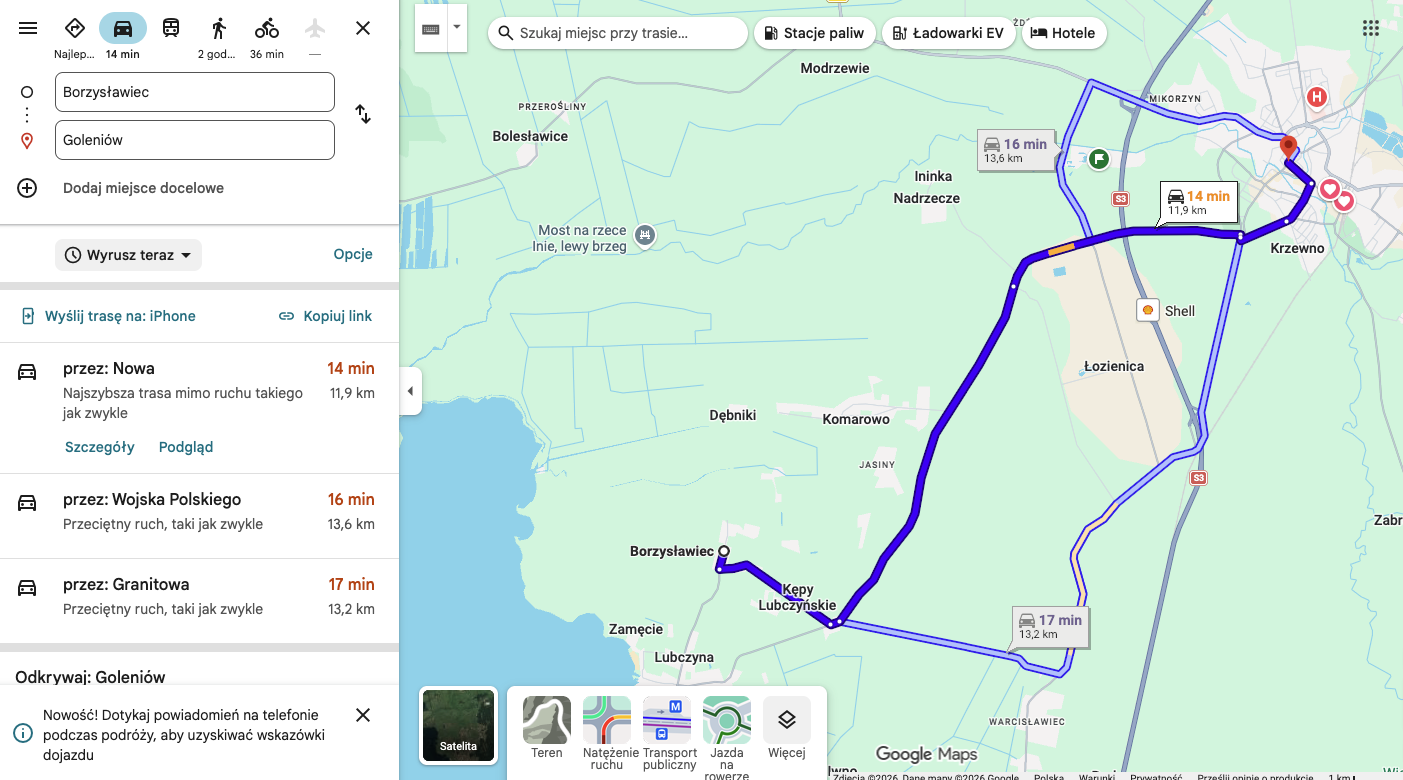Screen dimensions: 1403x780
Task: Enable the Natężenie ruchu traffic layer
Action: pos(607,727)
